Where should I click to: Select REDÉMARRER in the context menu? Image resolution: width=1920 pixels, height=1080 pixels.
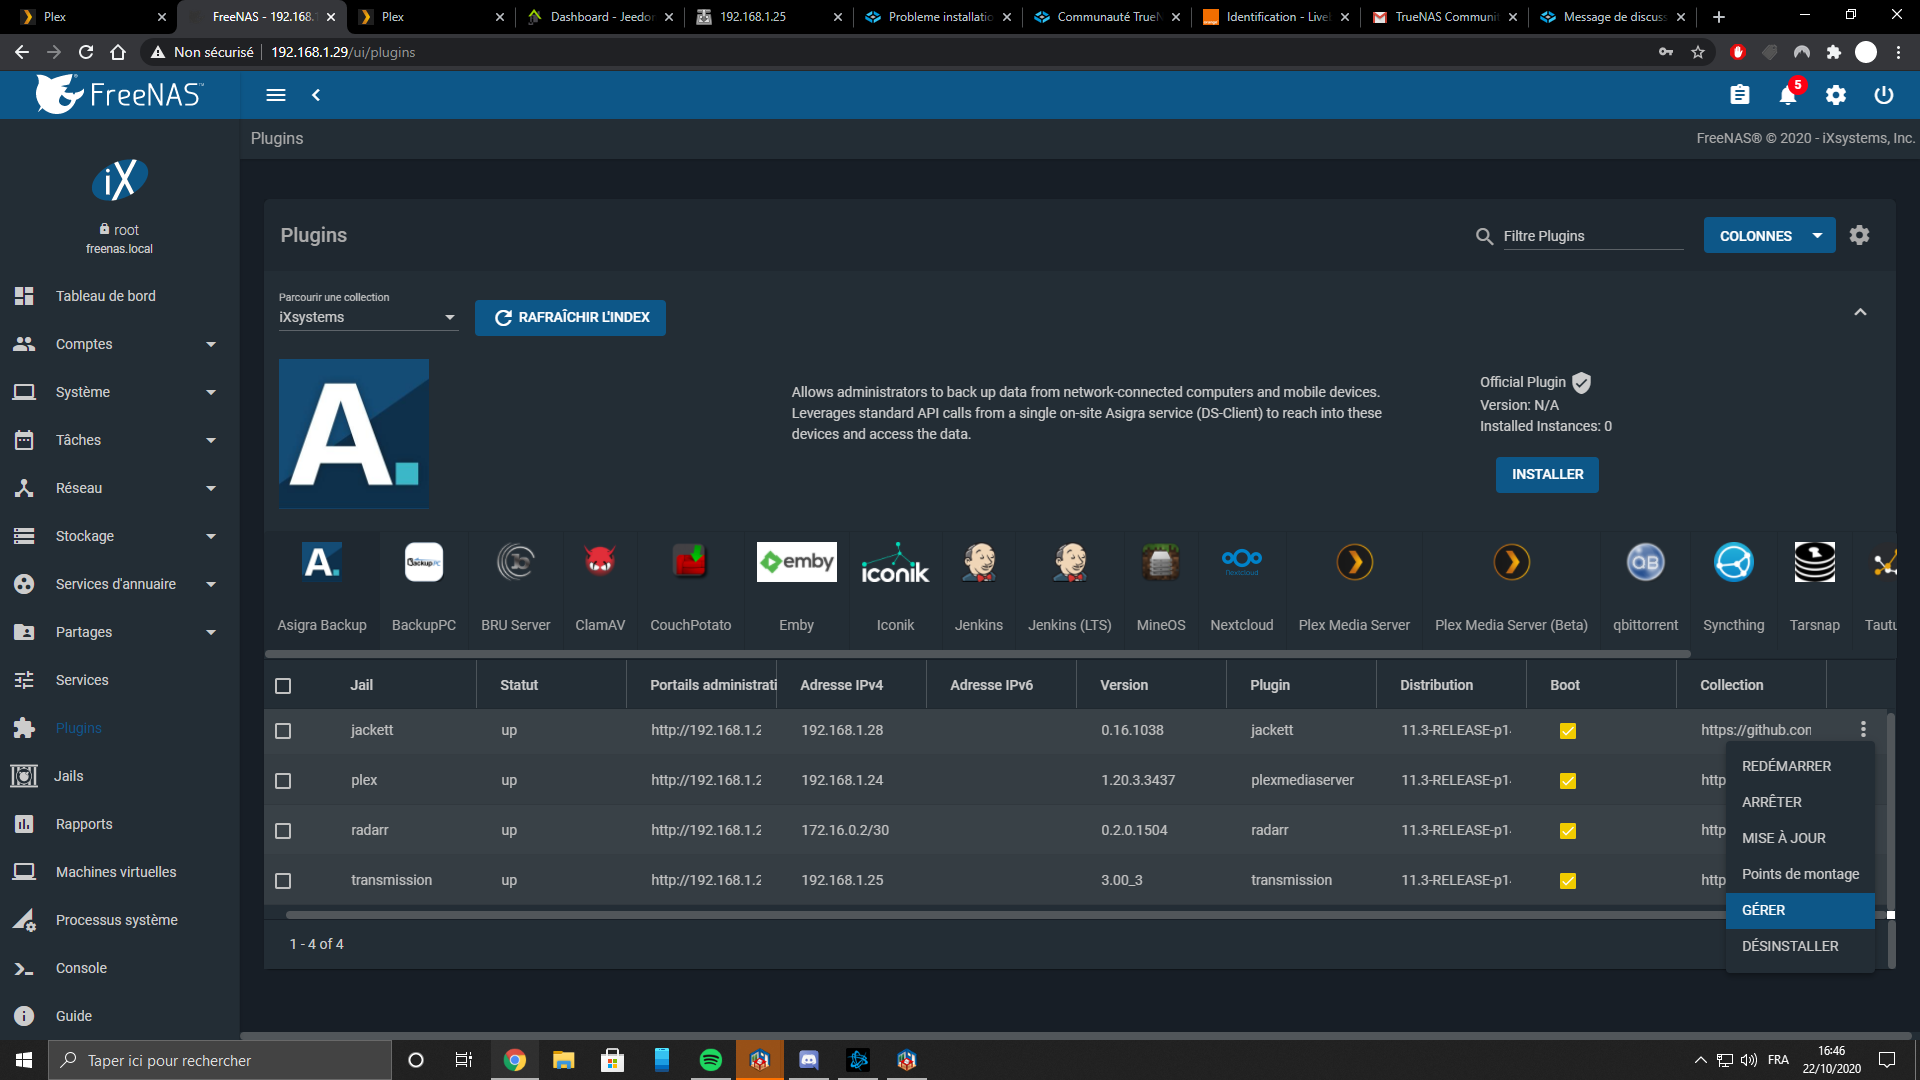1786,766
